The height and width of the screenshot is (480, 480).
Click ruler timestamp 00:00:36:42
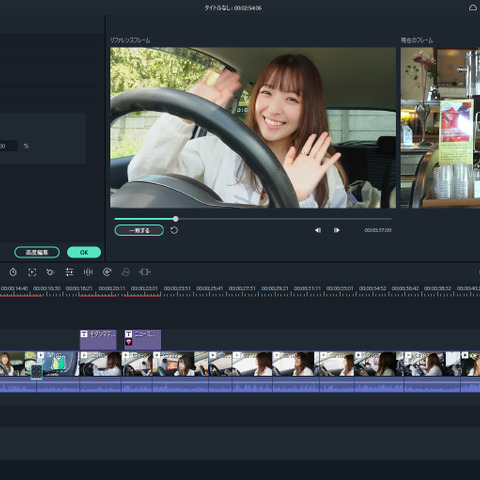coord(405,288)
